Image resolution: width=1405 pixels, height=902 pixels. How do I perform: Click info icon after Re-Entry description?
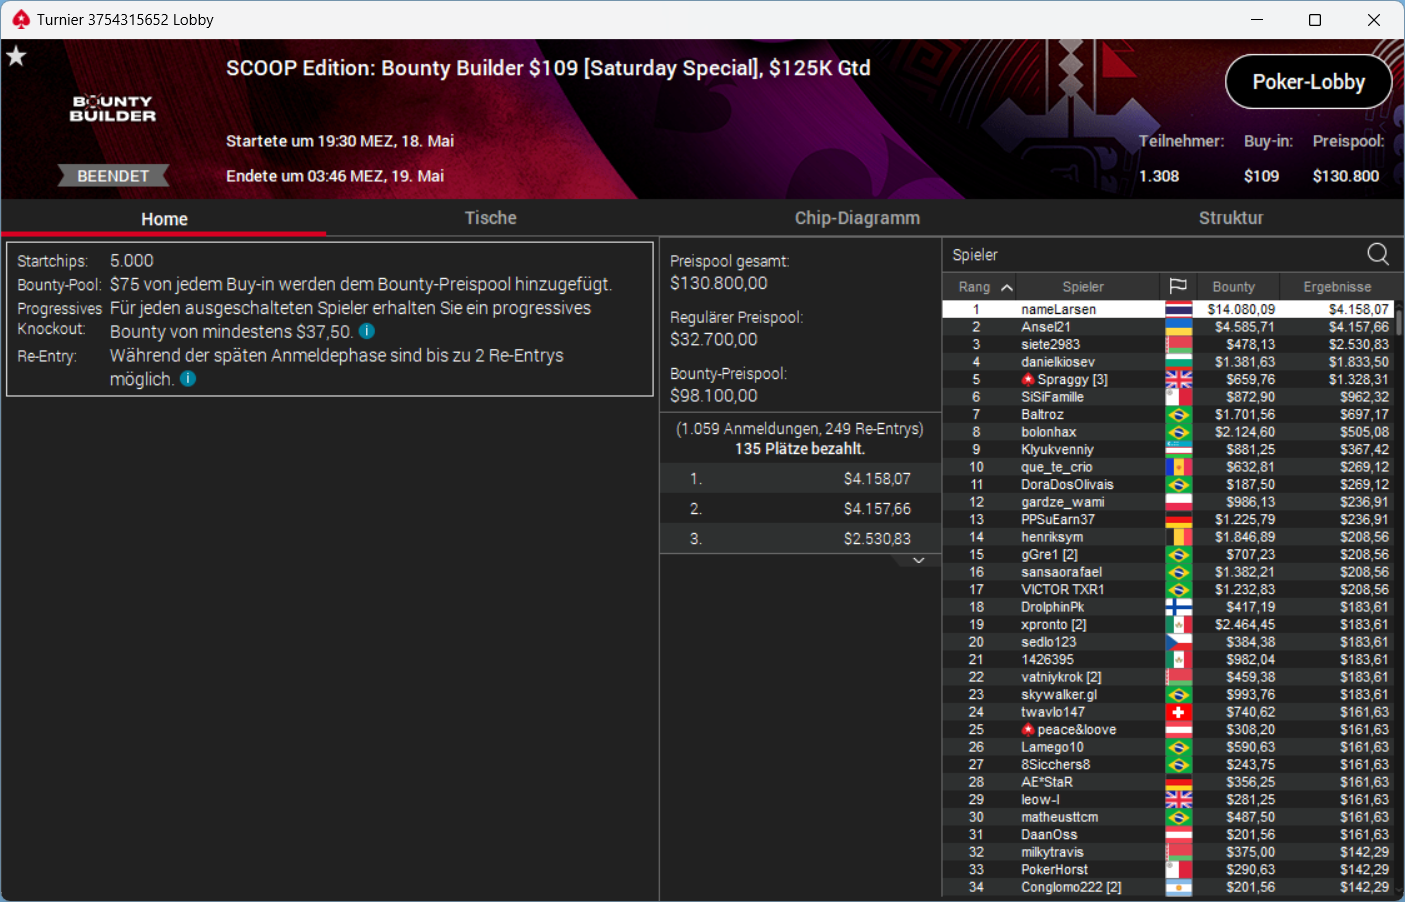point(188,379)
